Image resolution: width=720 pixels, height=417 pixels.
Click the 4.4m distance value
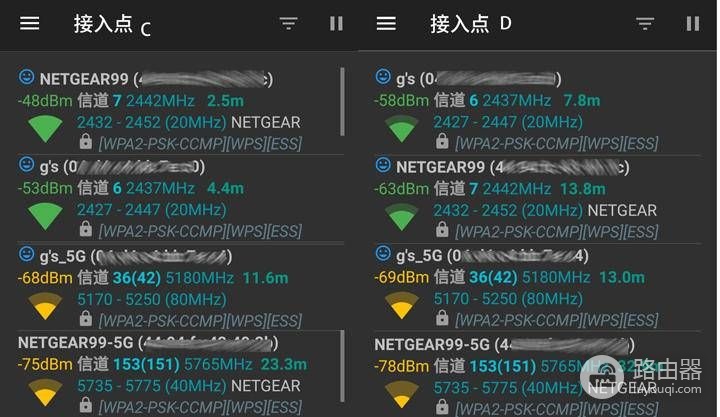point(225,188)
